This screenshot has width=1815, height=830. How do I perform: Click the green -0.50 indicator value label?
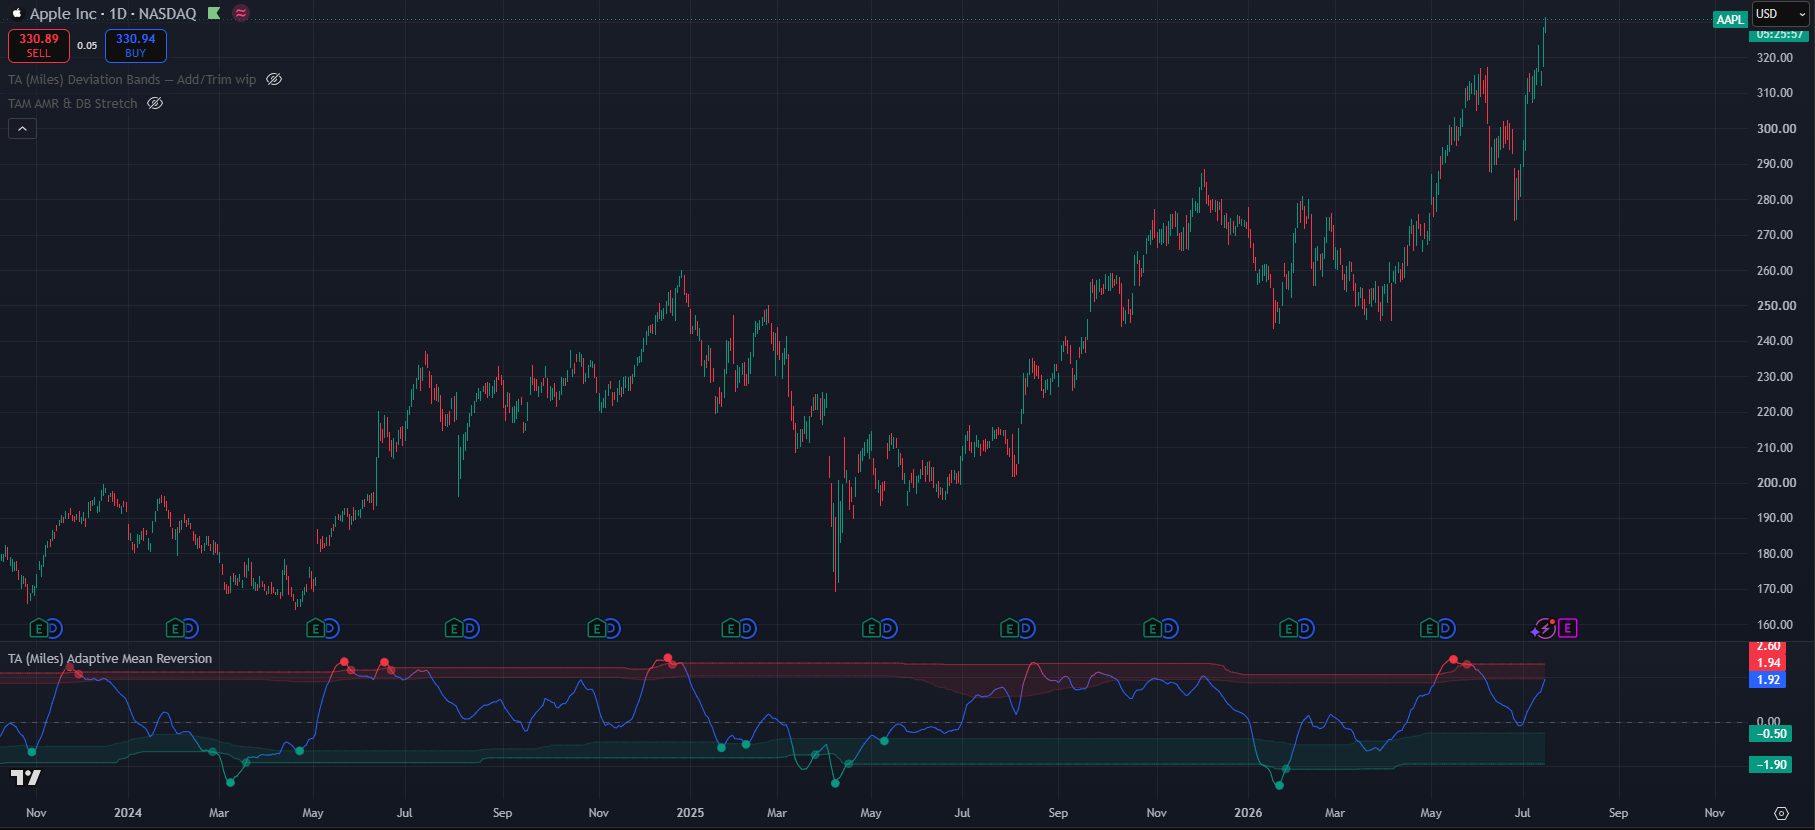(x=1769, y=734)
